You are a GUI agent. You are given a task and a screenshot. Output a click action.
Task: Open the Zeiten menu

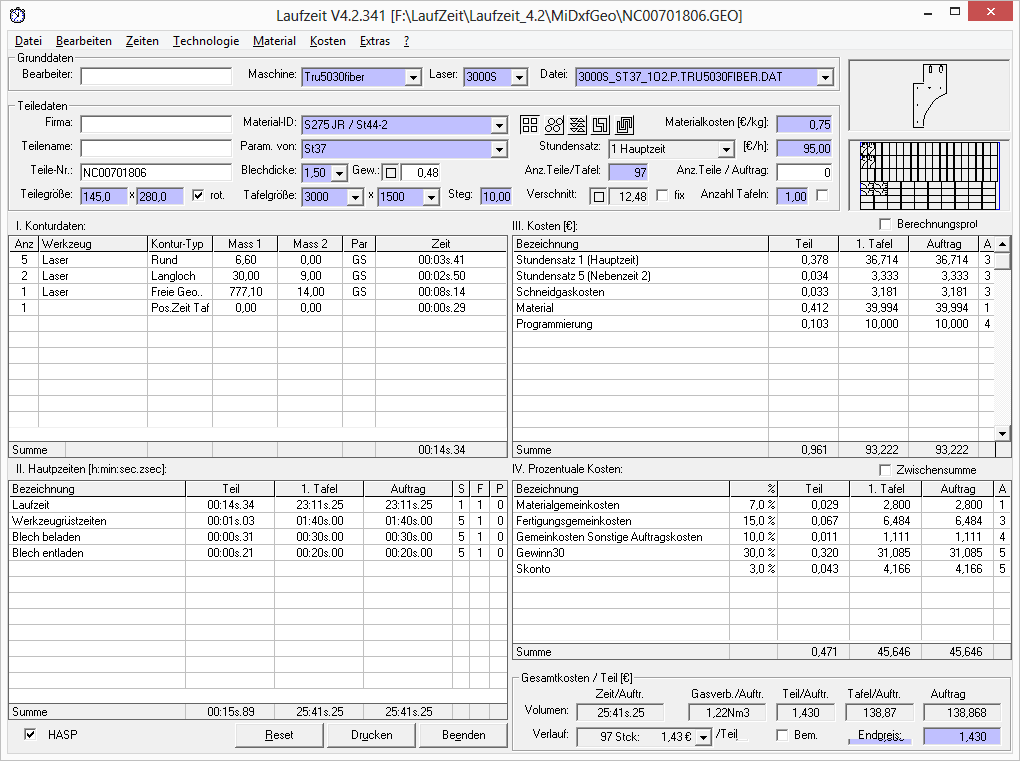(x=142, y=41)
